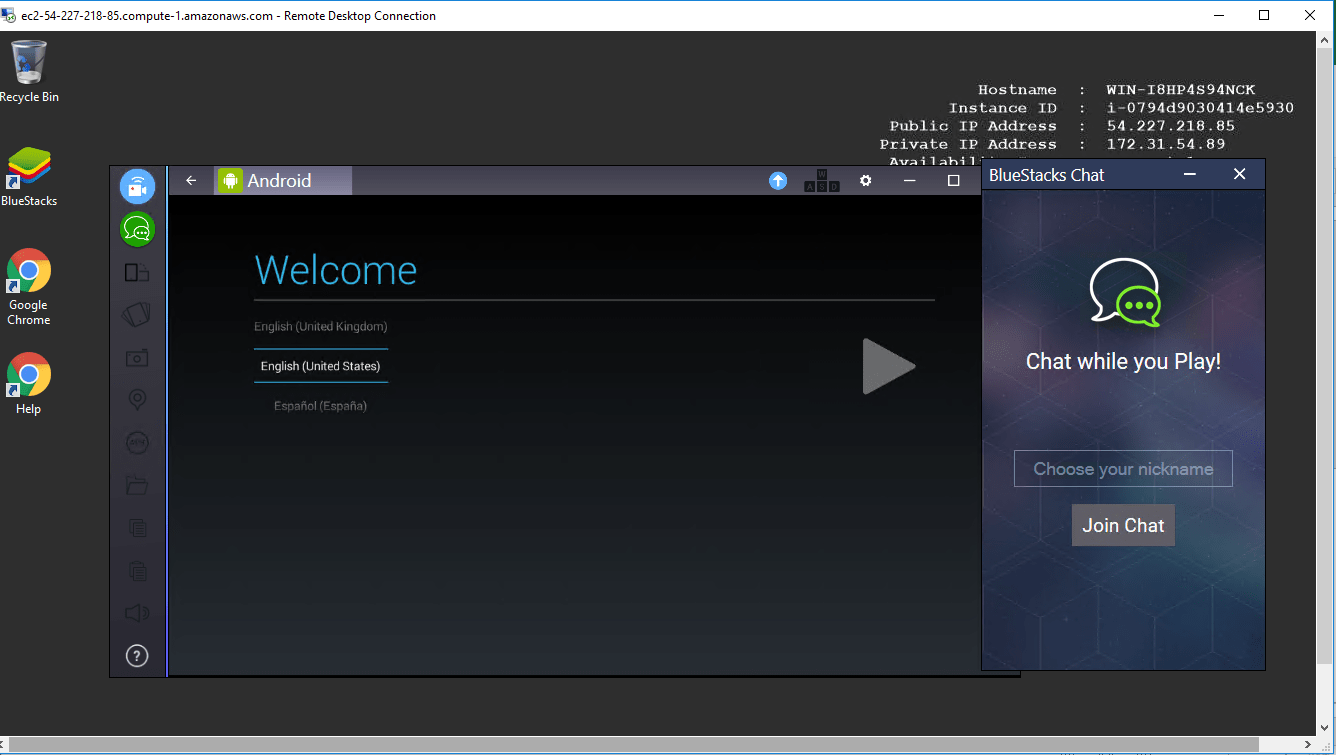This screenshot has width=1336, height=755.
Task: Open the green chat bubble sidebar icon
Action: [x=138, y=229]
